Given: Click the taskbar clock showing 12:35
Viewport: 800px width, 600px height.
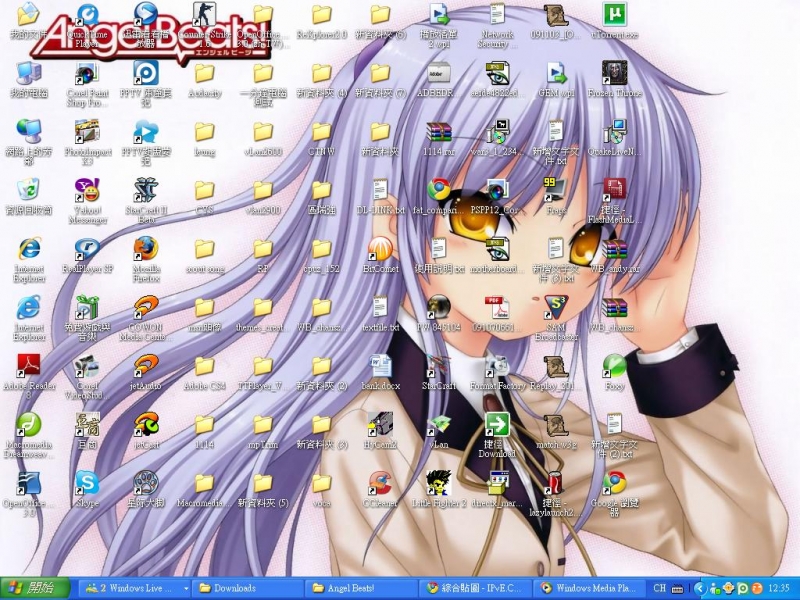Looking at the screenshot, I should pyautogui.click(x=781, y=588).
